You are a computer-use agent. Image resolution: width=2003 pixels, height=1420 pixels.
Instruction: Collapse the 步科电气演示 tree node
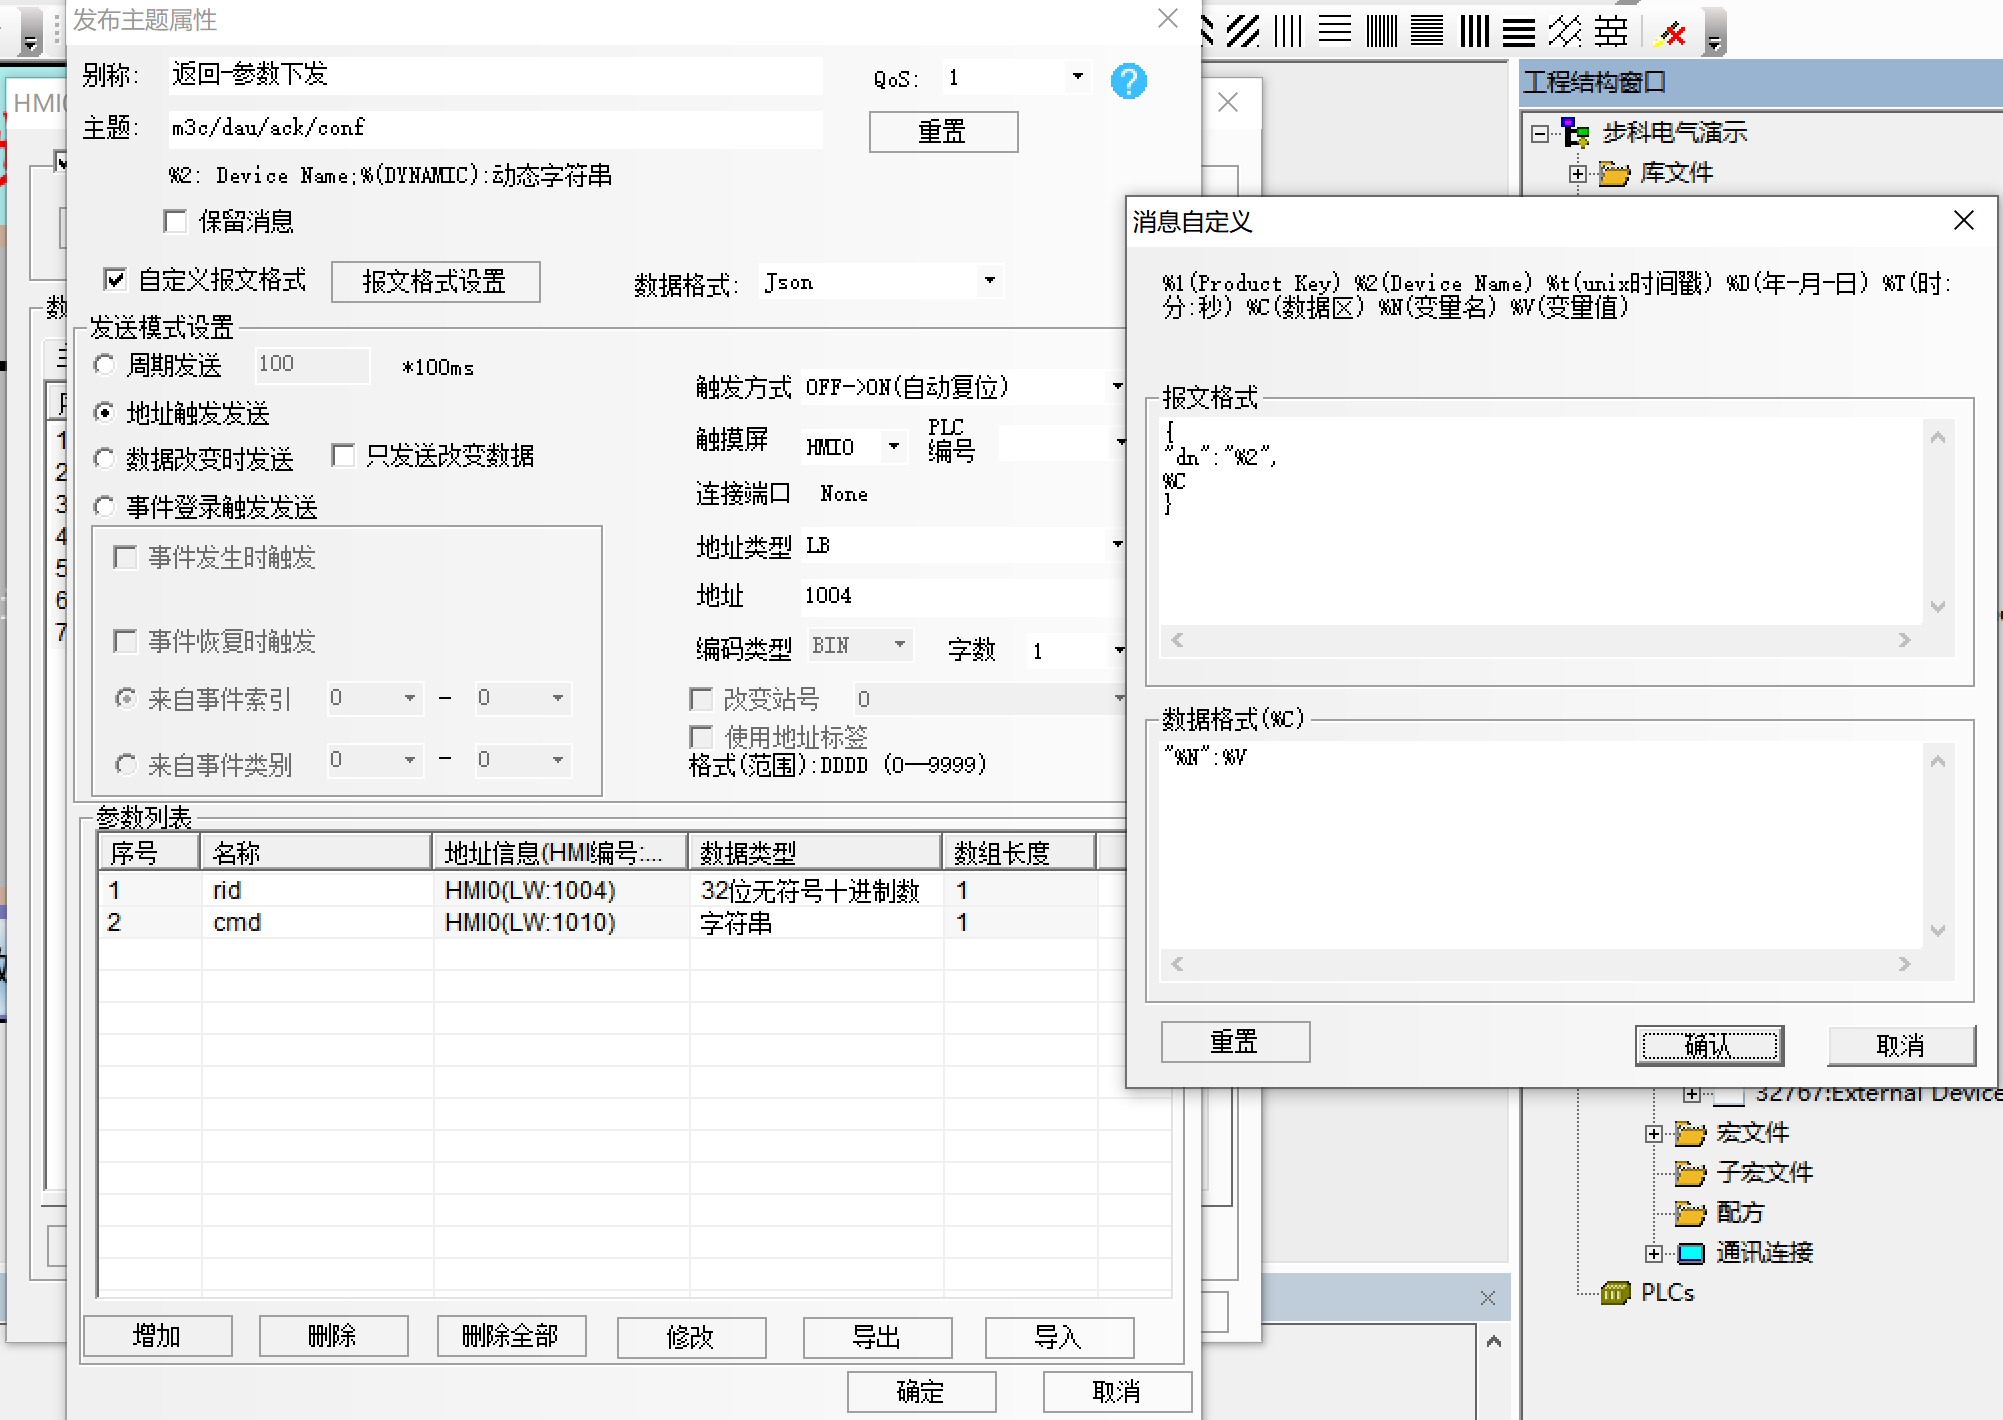click(x=1540, y=133)
